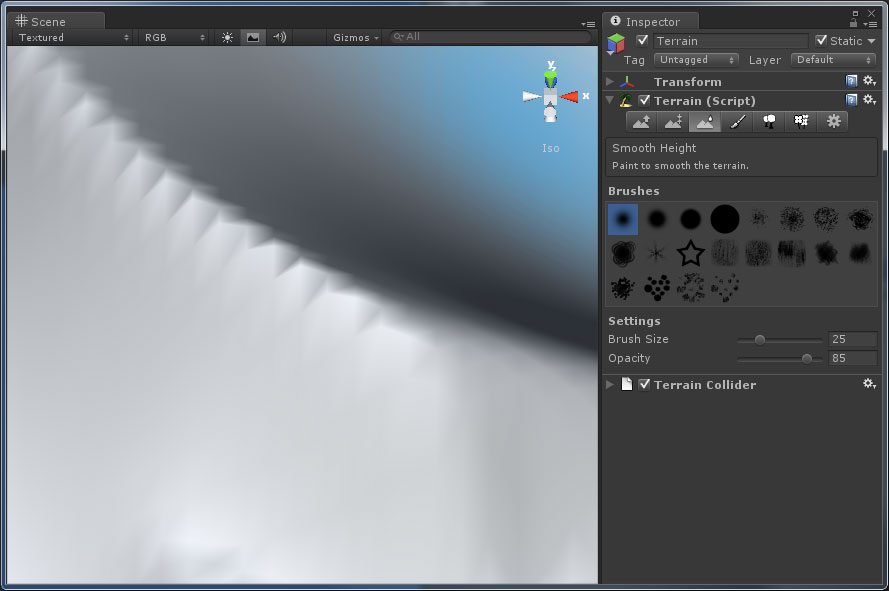Screen dimensions: 889x591
Task: Select the Smooth Height terrain tool
Action: [705, 121]
